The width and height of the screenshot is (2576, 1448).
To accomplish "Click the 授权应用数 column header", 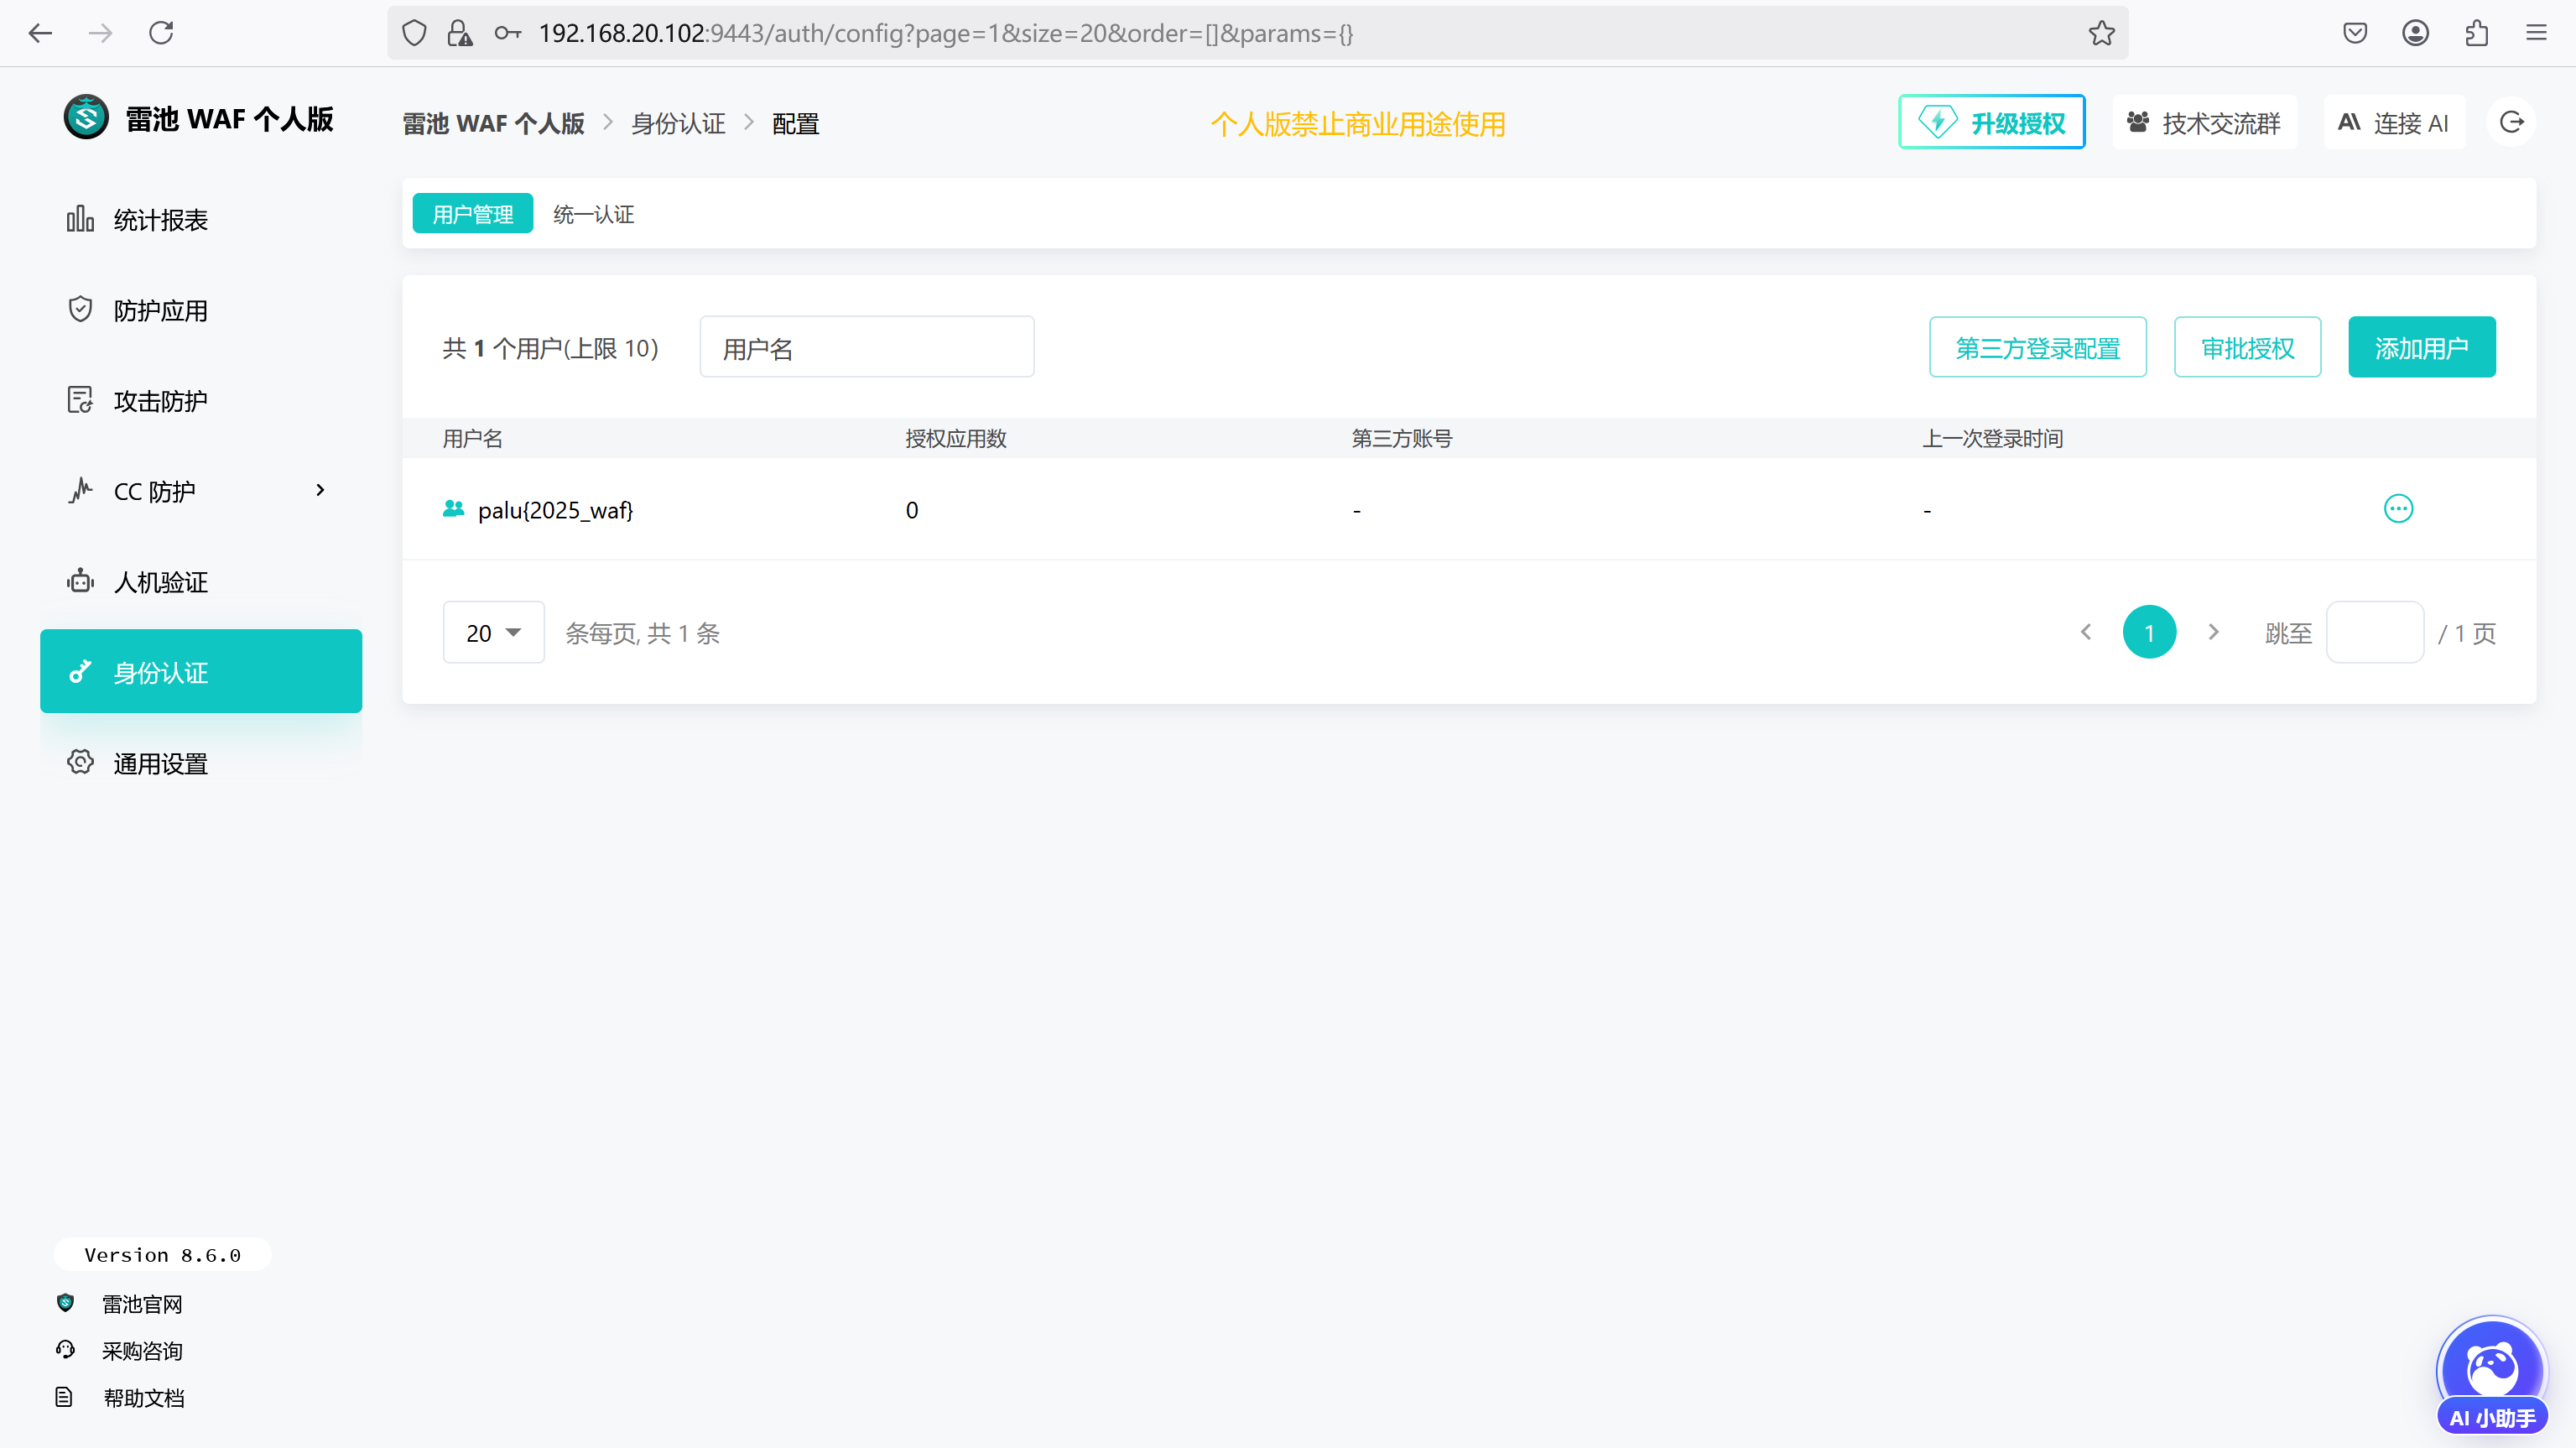I will (x=955, y=438).
